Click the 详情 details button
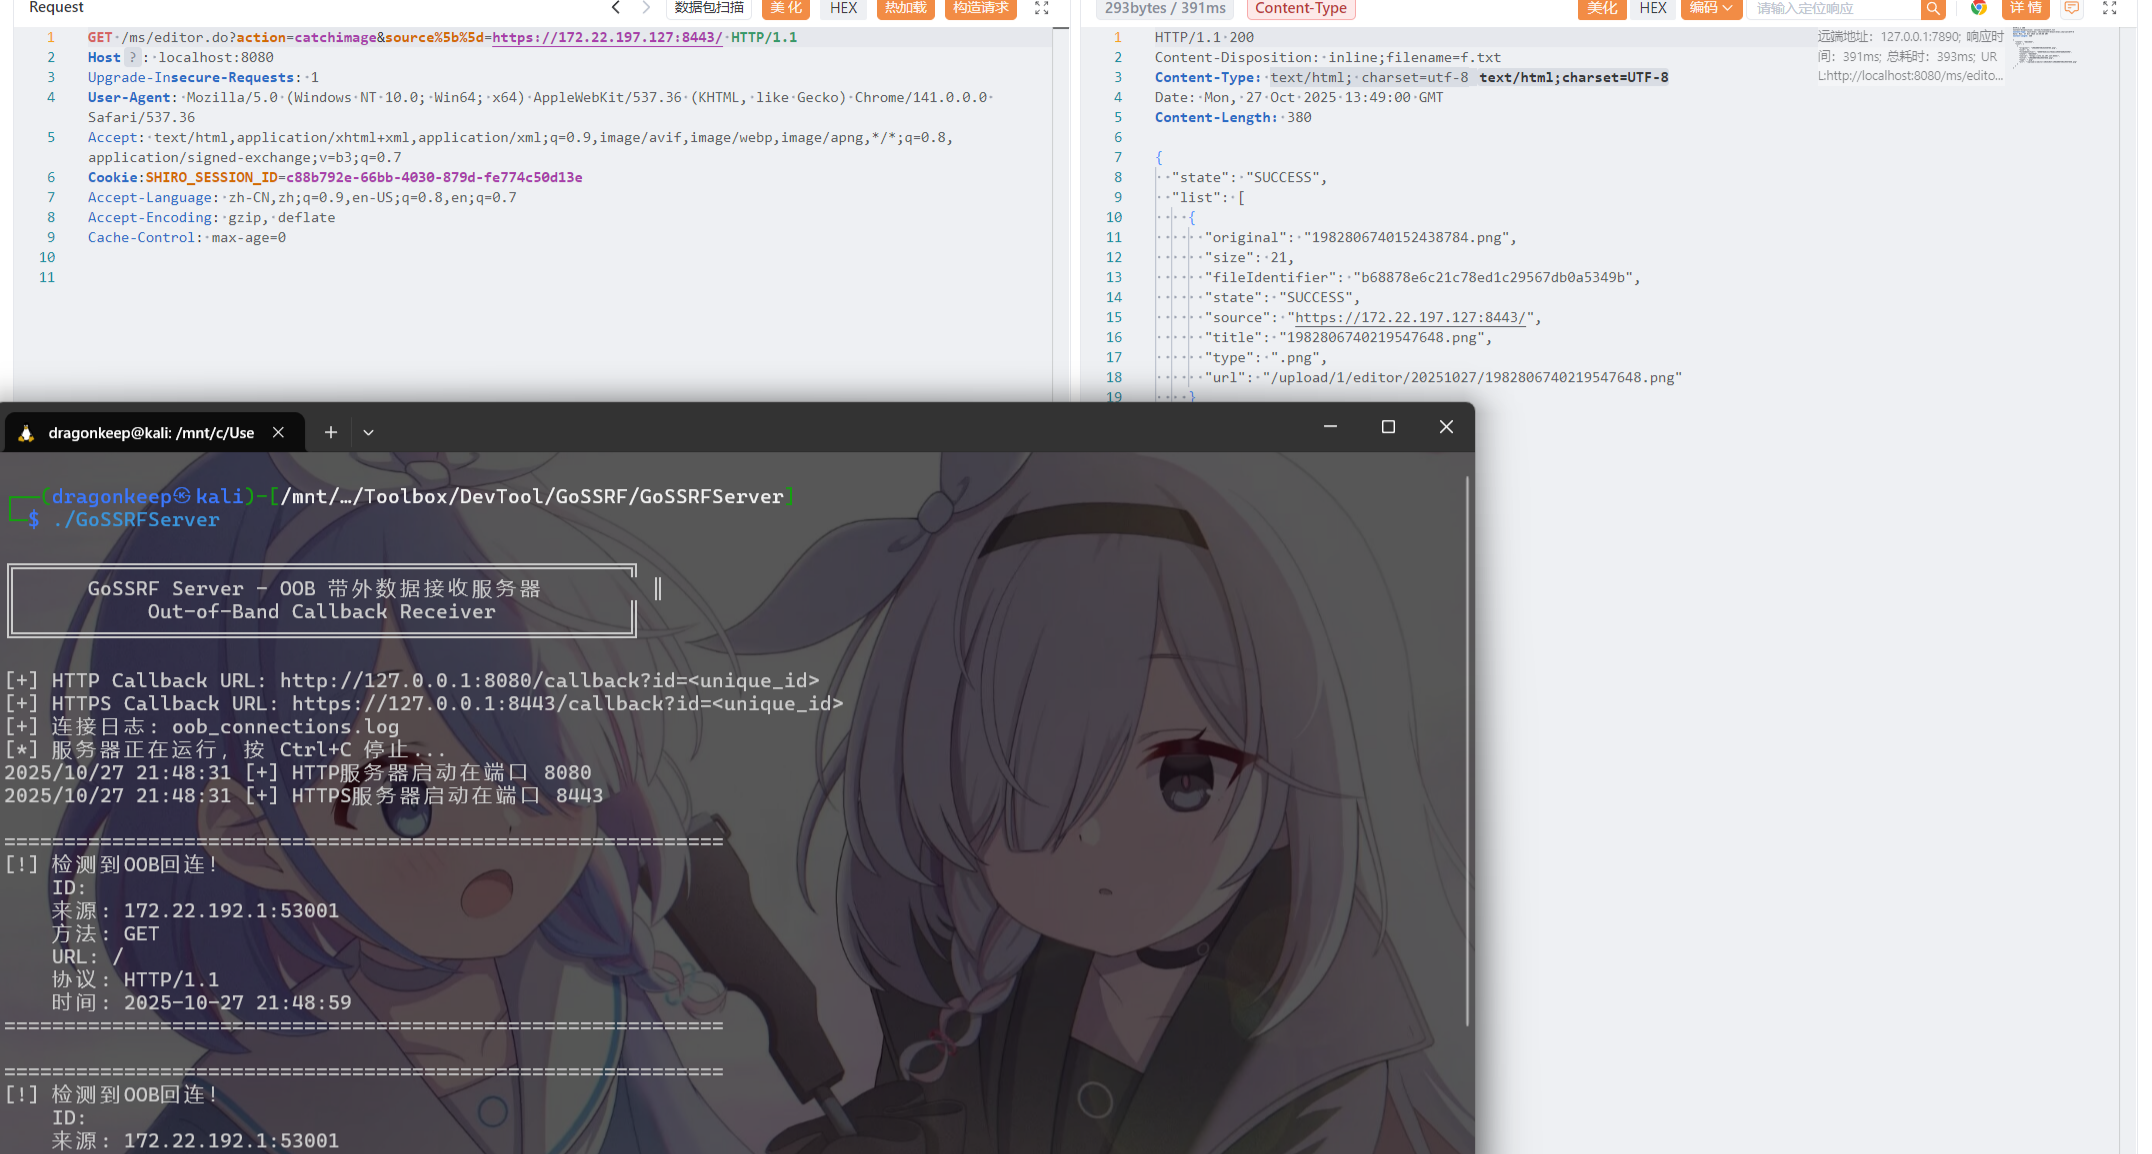2152x1154 pixels. (x=2025, y=8)
